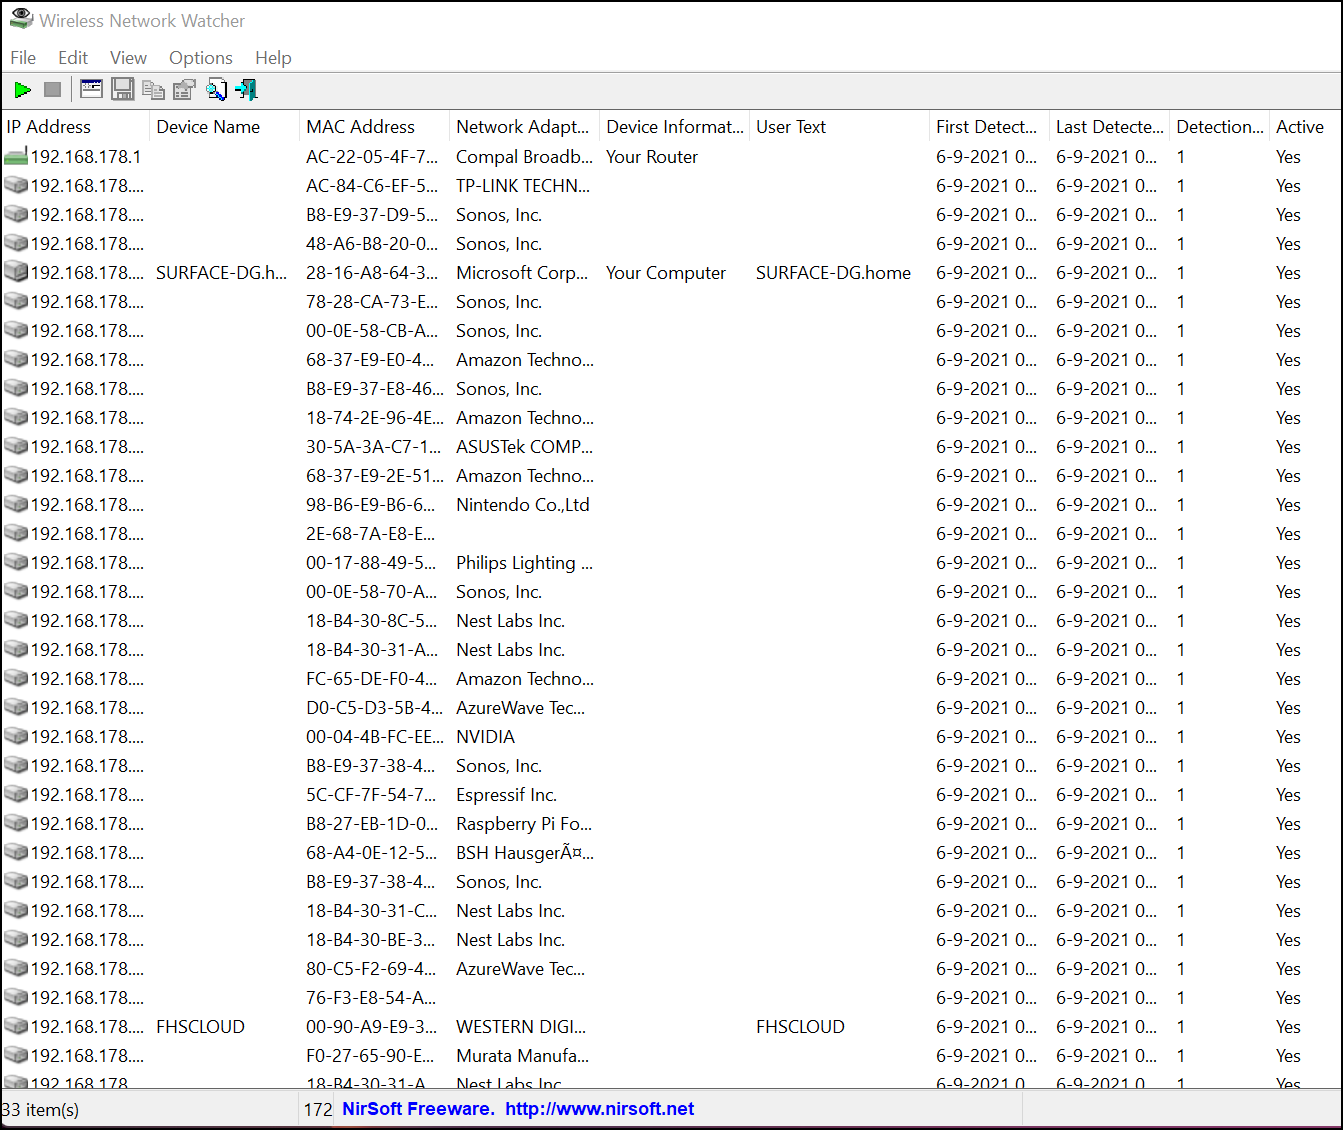Select the MAC address '98-B6-E9-B6-6...'
The height and width of the screenshot is (1130, 1343).
[x=371, y=505]
